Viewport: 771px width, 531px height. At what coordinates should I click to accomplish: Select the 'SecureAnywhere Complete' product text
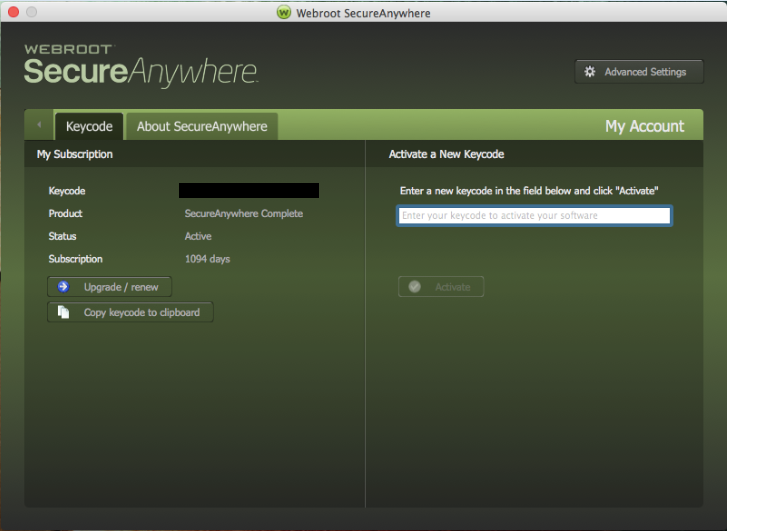coord(244,213)
